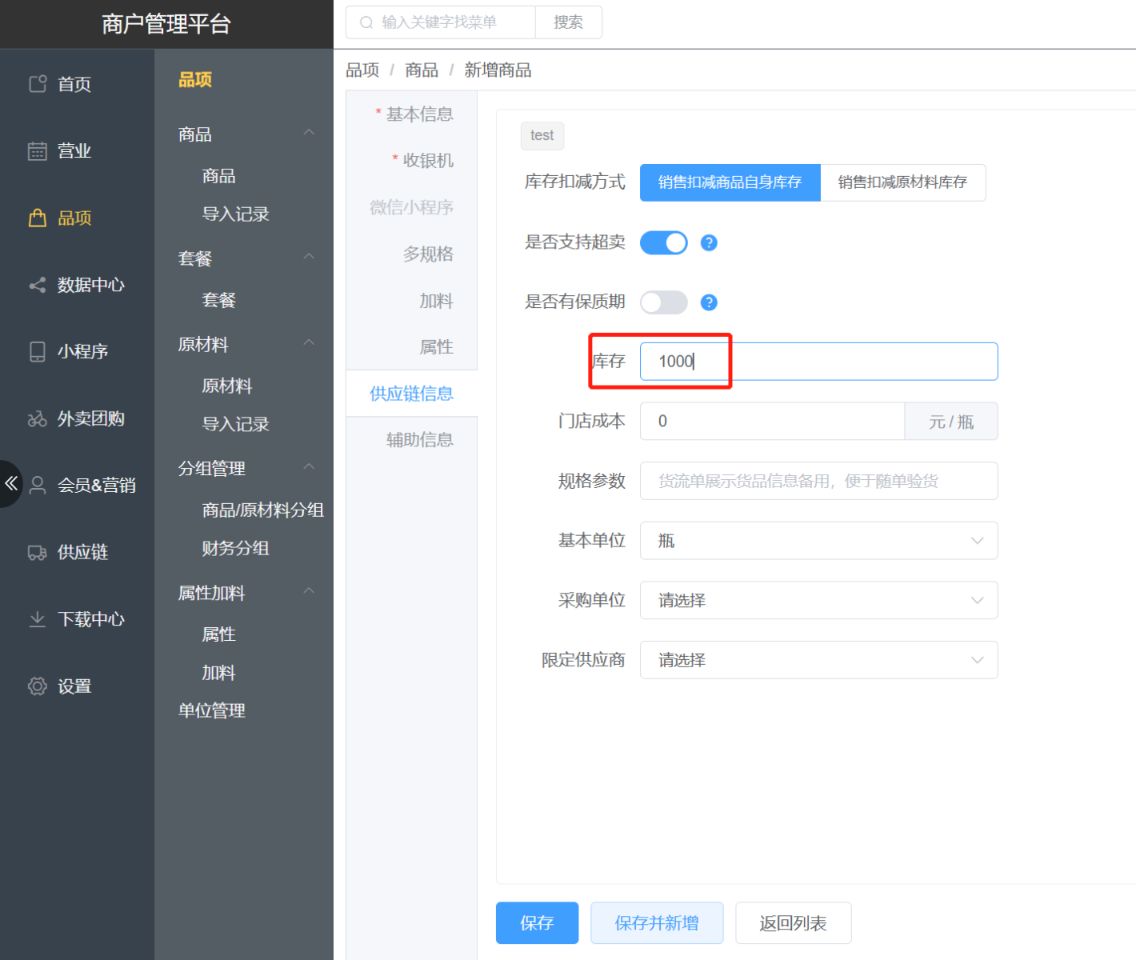Click 返回列表 button
Screen dimensions: 1136x960
(x=793, y=923)
